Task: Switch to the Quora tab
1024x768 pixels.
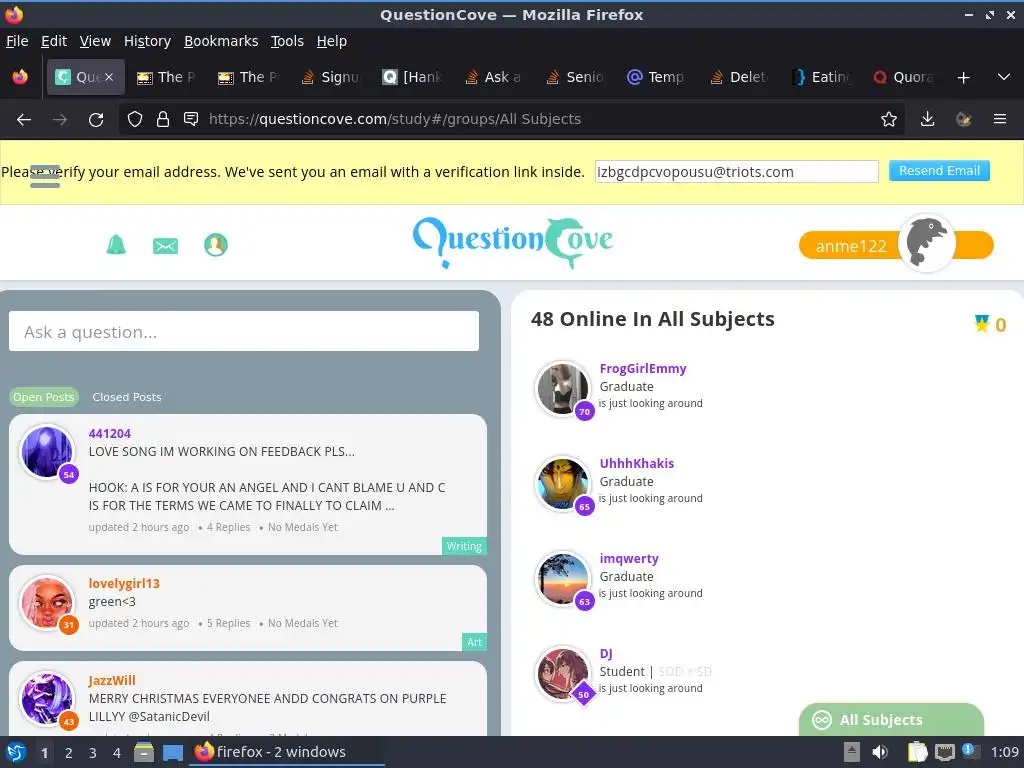Action: (903, 77)
